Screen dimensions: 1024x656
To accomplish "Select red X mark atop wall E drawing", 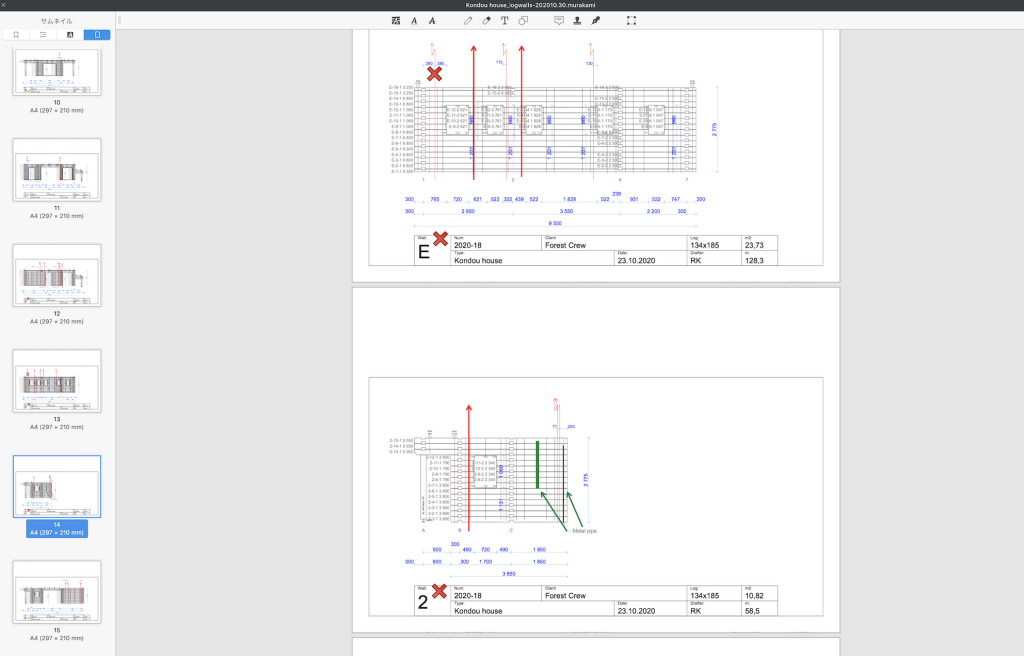I will pyautogui.click(x=434, y=74).
